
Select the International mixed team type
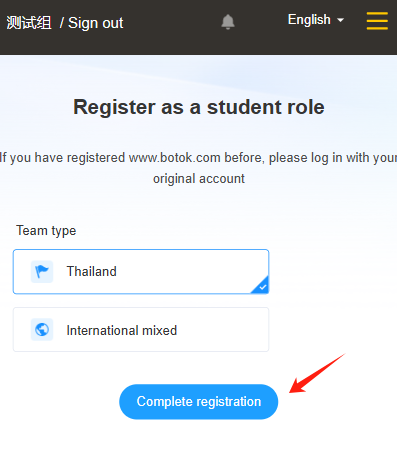click(x=141, y=330)
